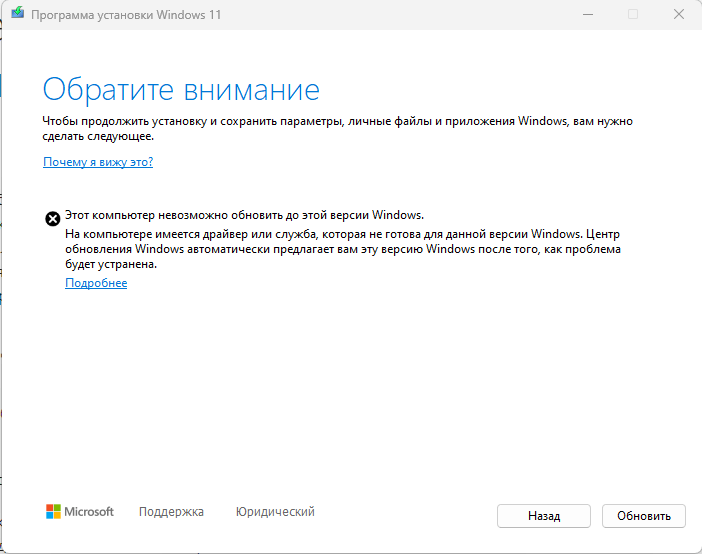Click the title 'Программа установки Windows 11'

pyautogui.click(x=126, y=15)
